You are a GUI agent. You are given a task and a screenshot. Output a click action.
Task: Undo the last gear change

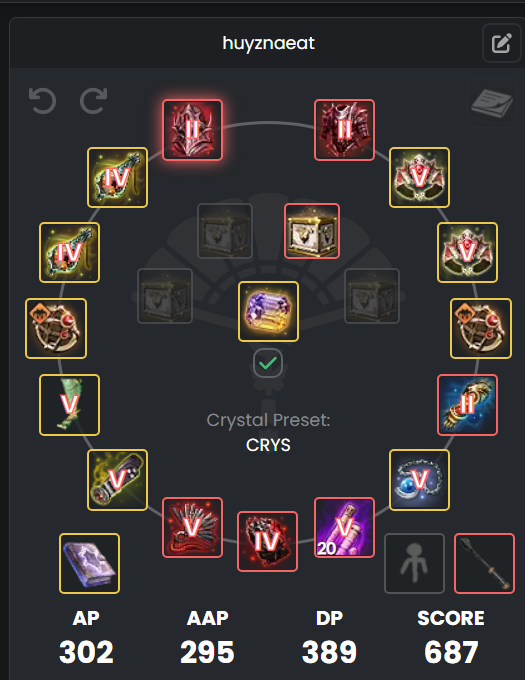(42, 101)
